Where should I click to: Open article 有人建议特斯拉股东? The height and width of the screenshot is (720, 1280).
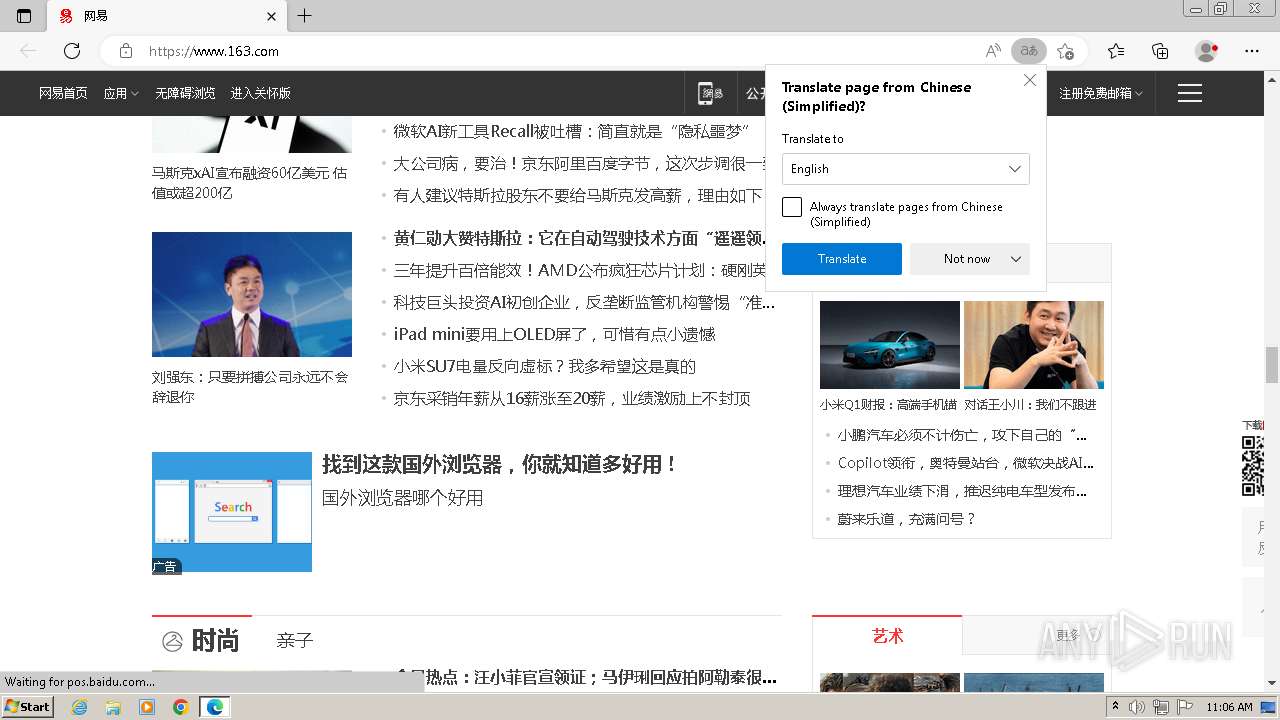578,196
